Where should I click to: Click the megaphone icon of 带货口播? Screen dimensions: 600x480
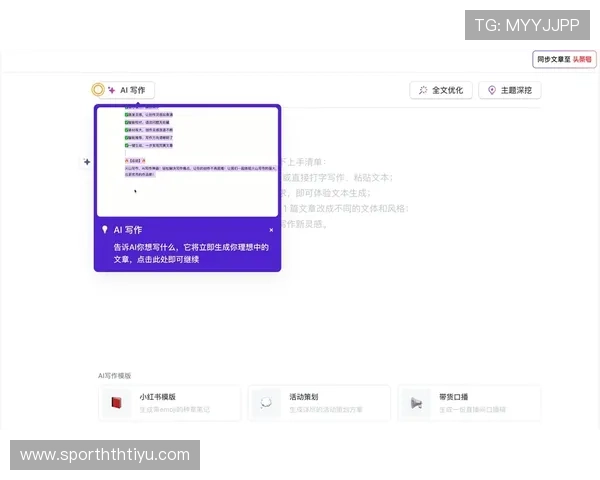pos(416,403)
